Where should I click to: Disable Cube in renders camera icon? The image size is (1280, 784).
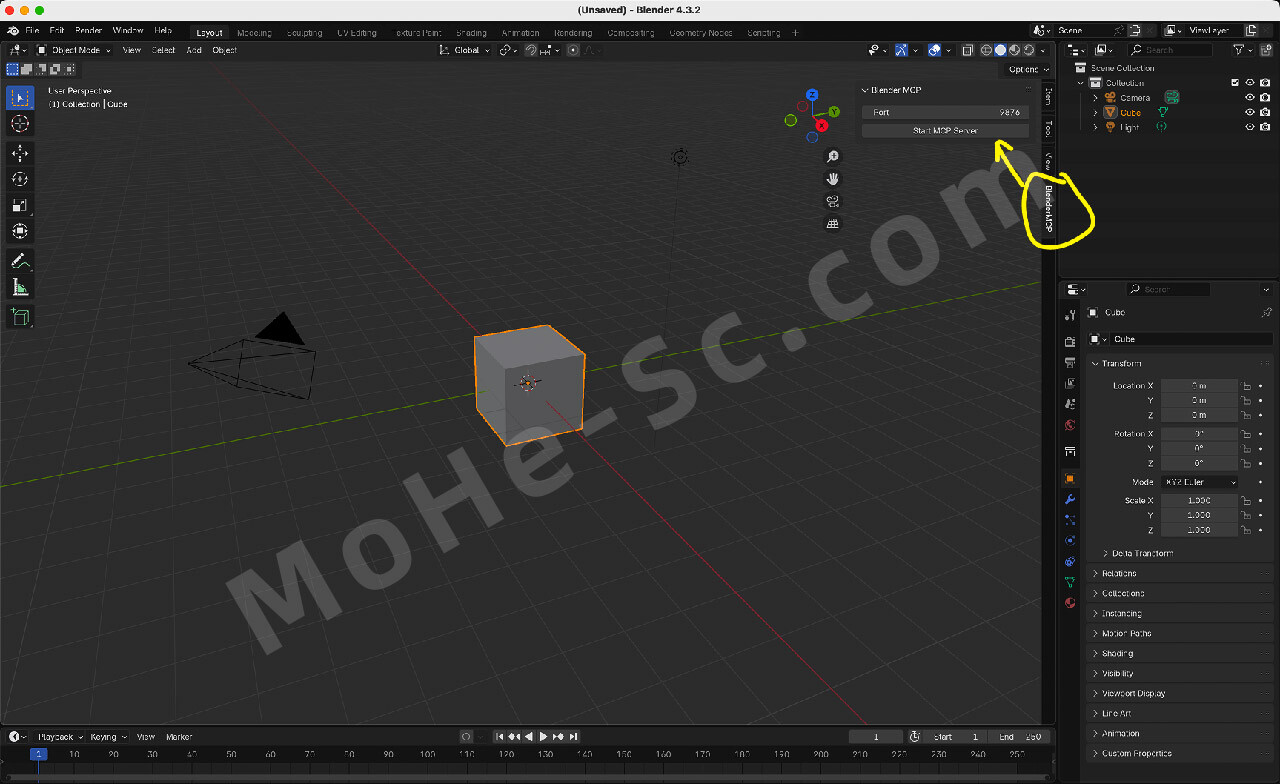click(1265, 112)
